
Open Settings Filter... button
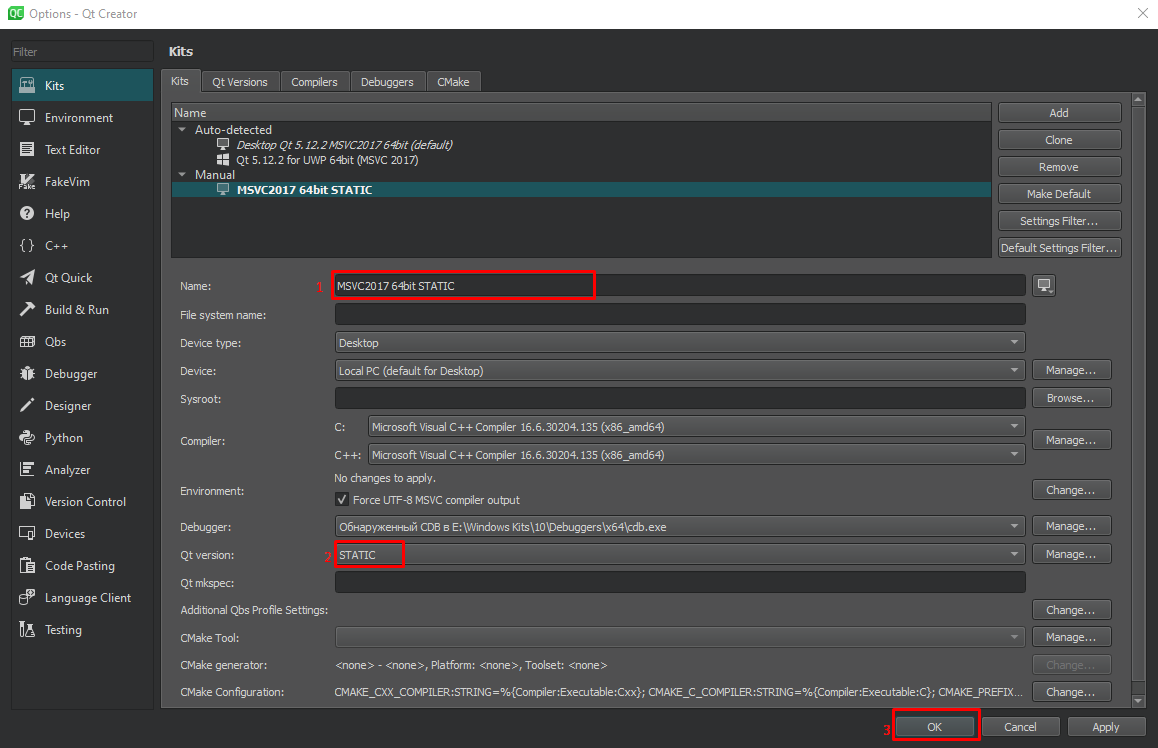pyautogui.click(x=1059, y=221)
